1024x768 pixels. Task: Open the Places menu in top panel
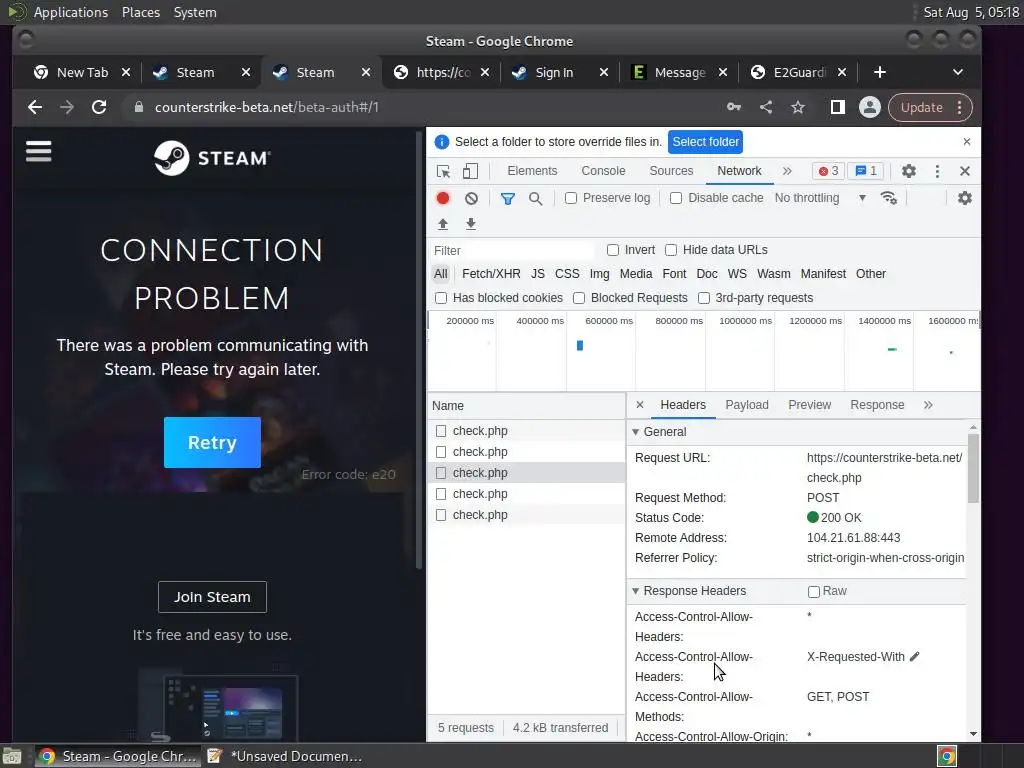pyautogui.click(x=140, y=12)
